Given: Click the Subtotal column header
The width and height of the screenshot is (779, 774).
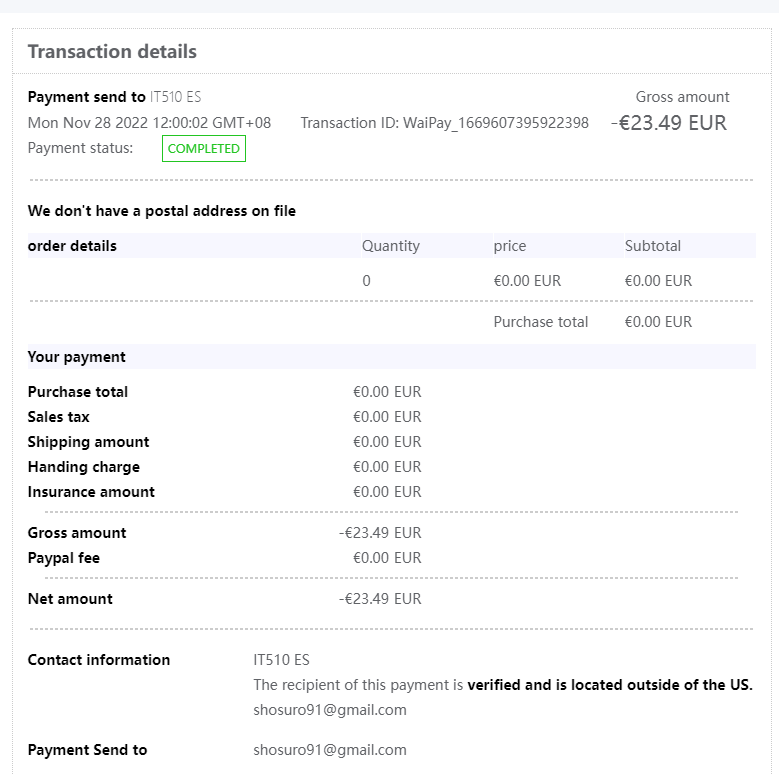Looking at the screenshot, I should 652,246.
